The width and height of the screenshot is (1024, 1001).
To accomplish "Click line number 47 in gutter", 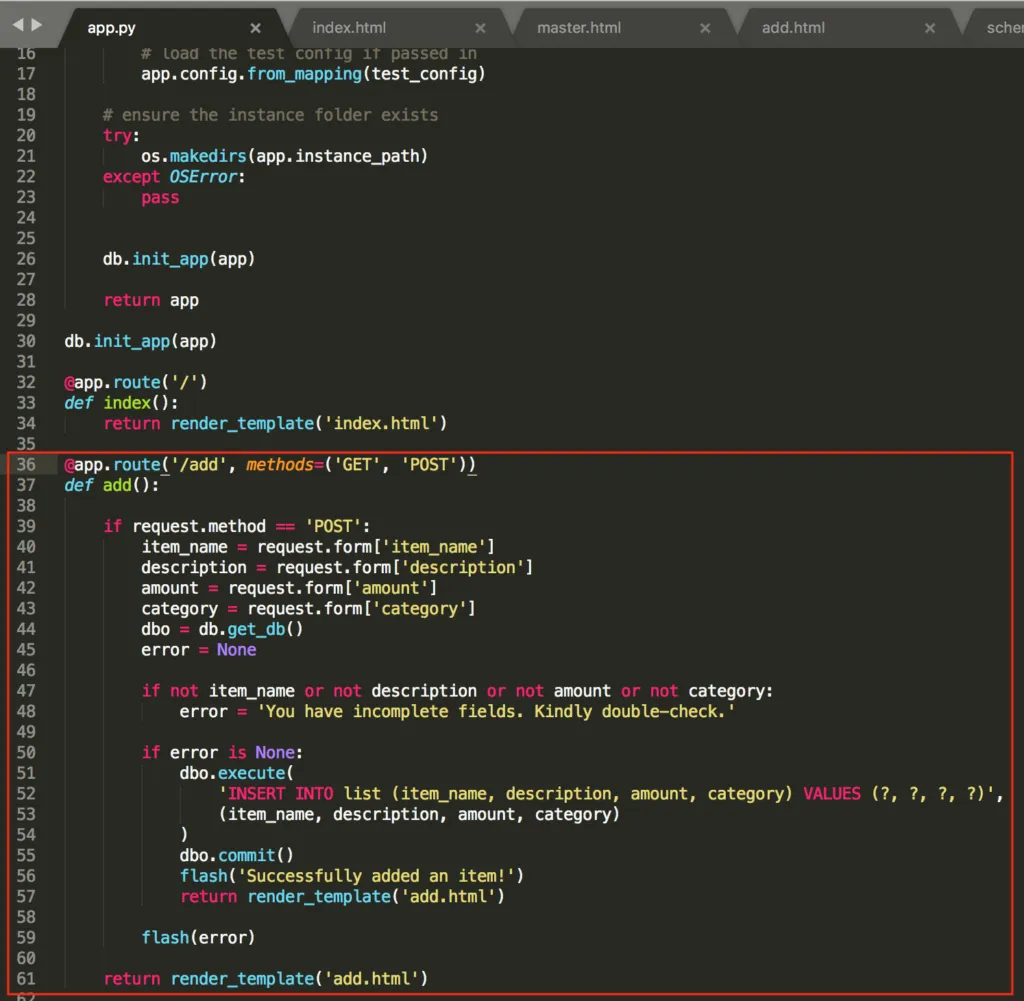I will tap(26, 690).
